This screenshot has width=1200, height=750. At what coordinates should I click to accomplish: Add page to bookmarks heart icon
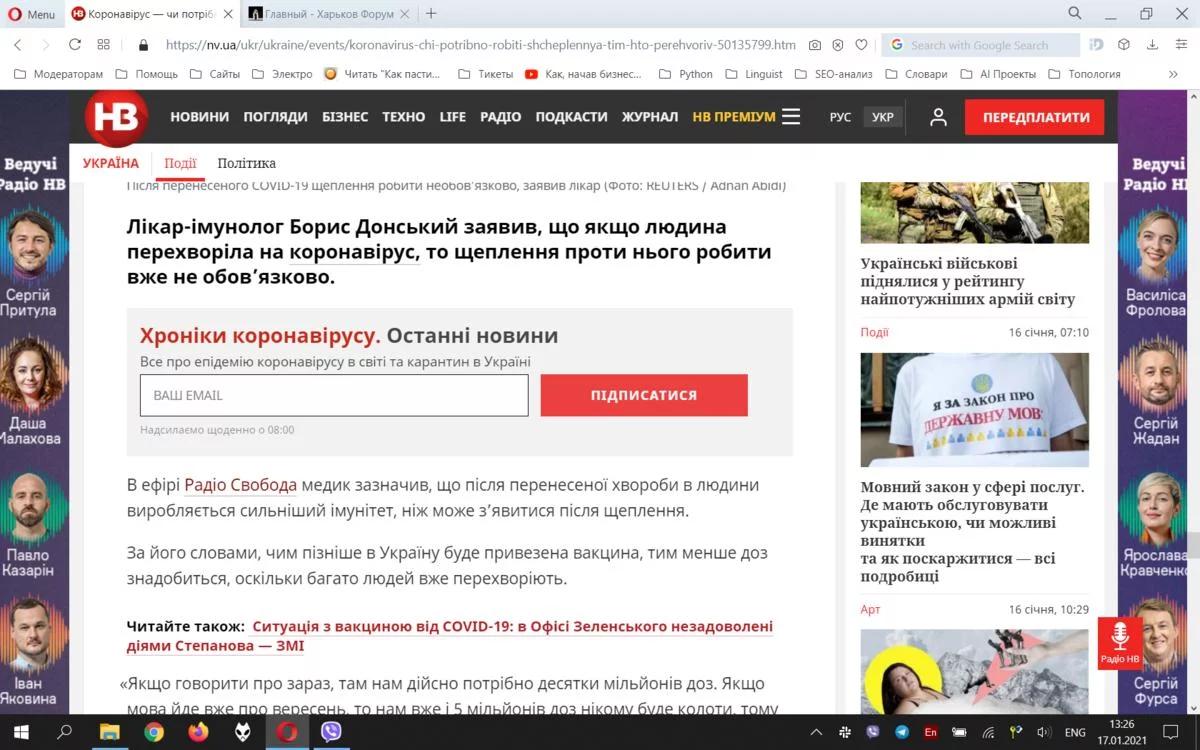pyautogui.click(x=861, y=45)
